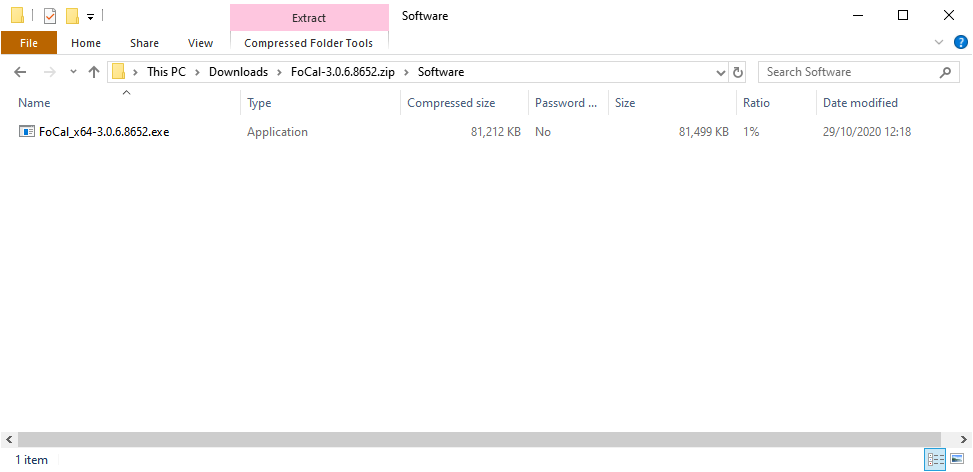Open the File ribbon tab

pyautogui.click(x=29, y=43)
